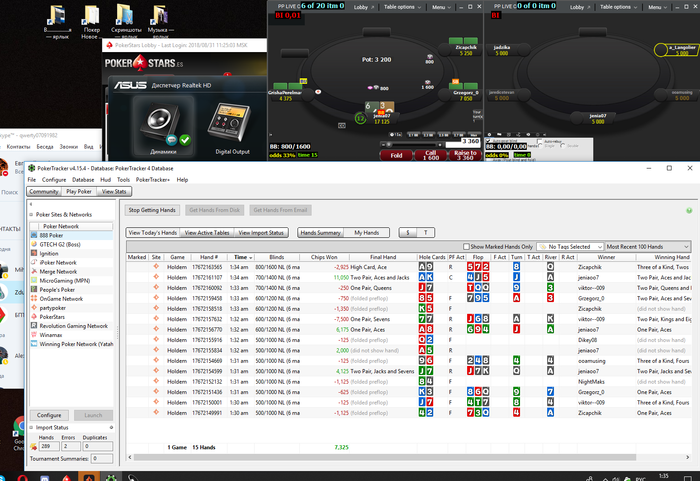Click flop cards 5 7 2 in first row
This screenshot has width=700, height=481.
click(478, 267)
